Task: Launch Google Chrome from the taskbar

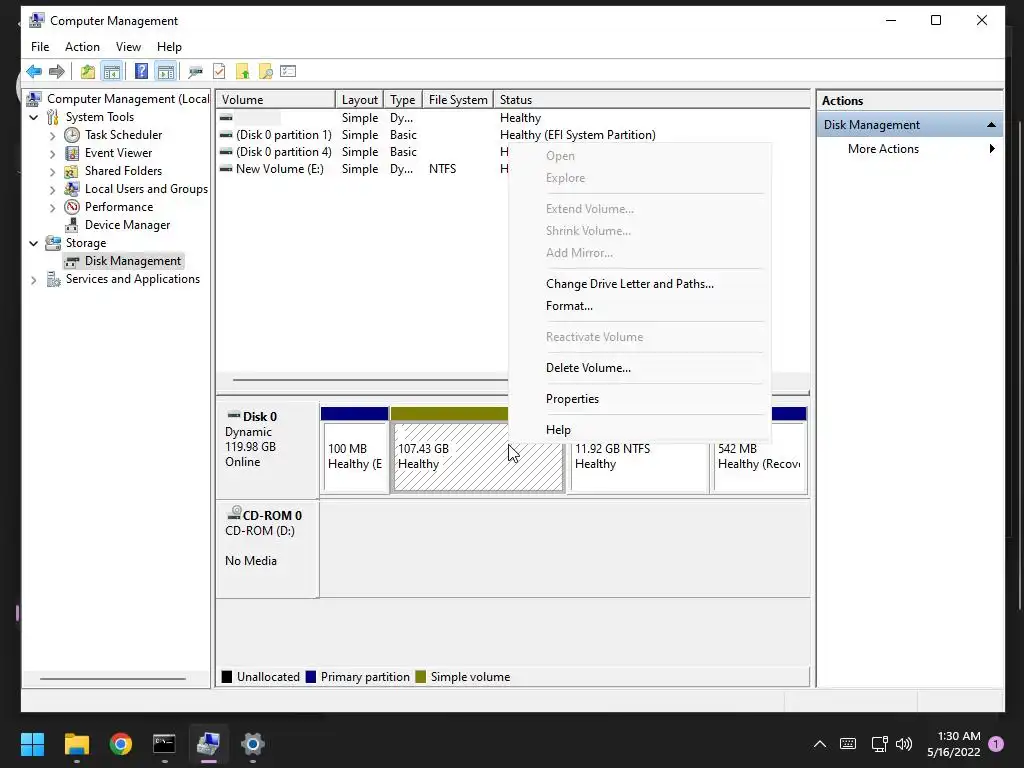Action: pyautogui.click(x=121, y=744)
